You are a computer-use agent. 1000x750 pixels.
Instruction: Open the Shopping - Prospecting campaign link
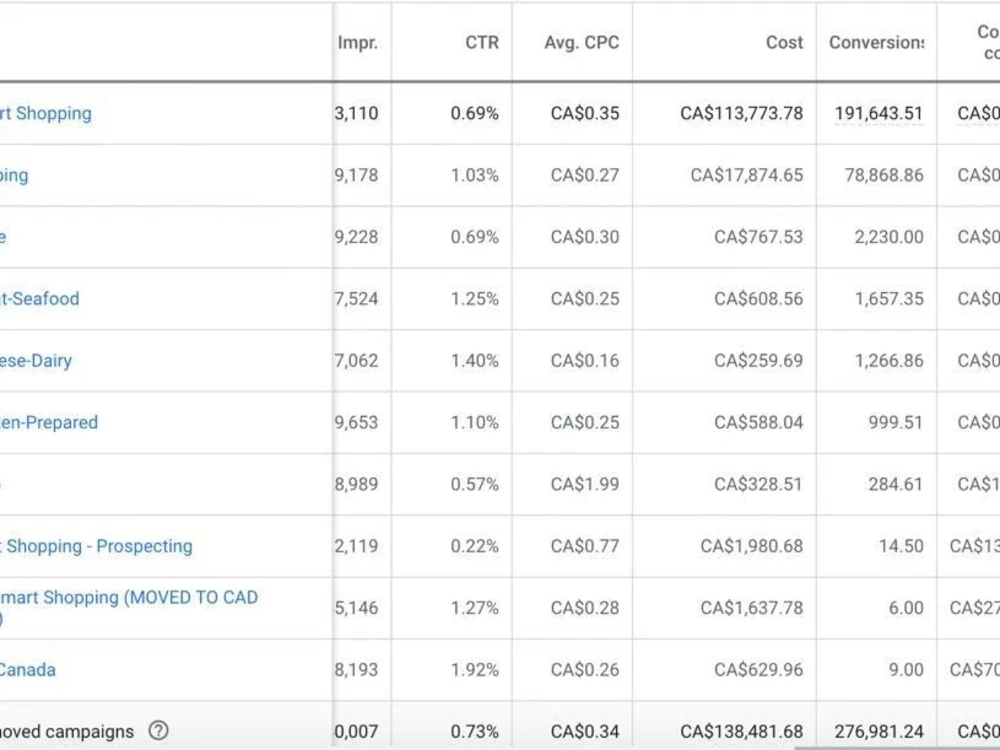pyautogui.click(x=96, y=546)
